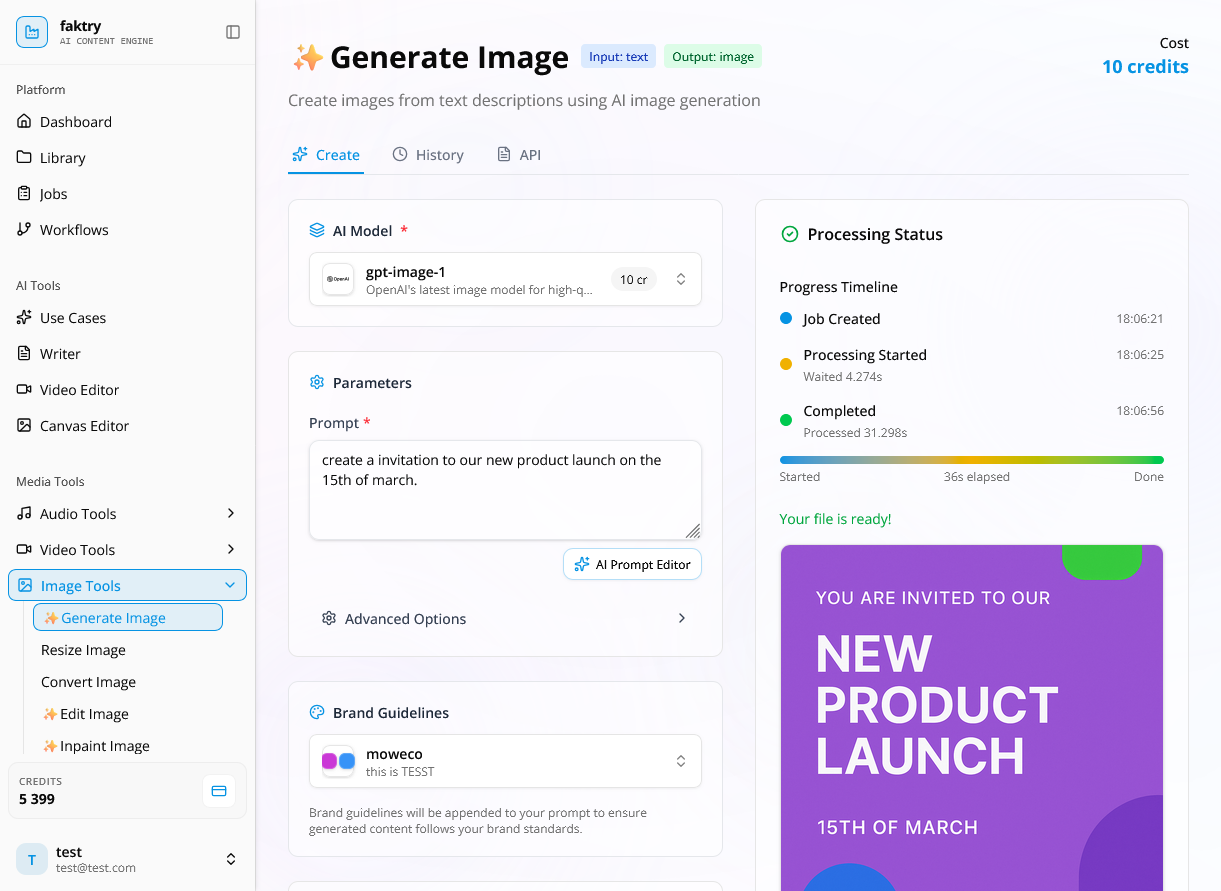Image resolution: width=1221 pixels, height=891 pixels.
Task: Switch to the History tab
Action: pos(428,154)
